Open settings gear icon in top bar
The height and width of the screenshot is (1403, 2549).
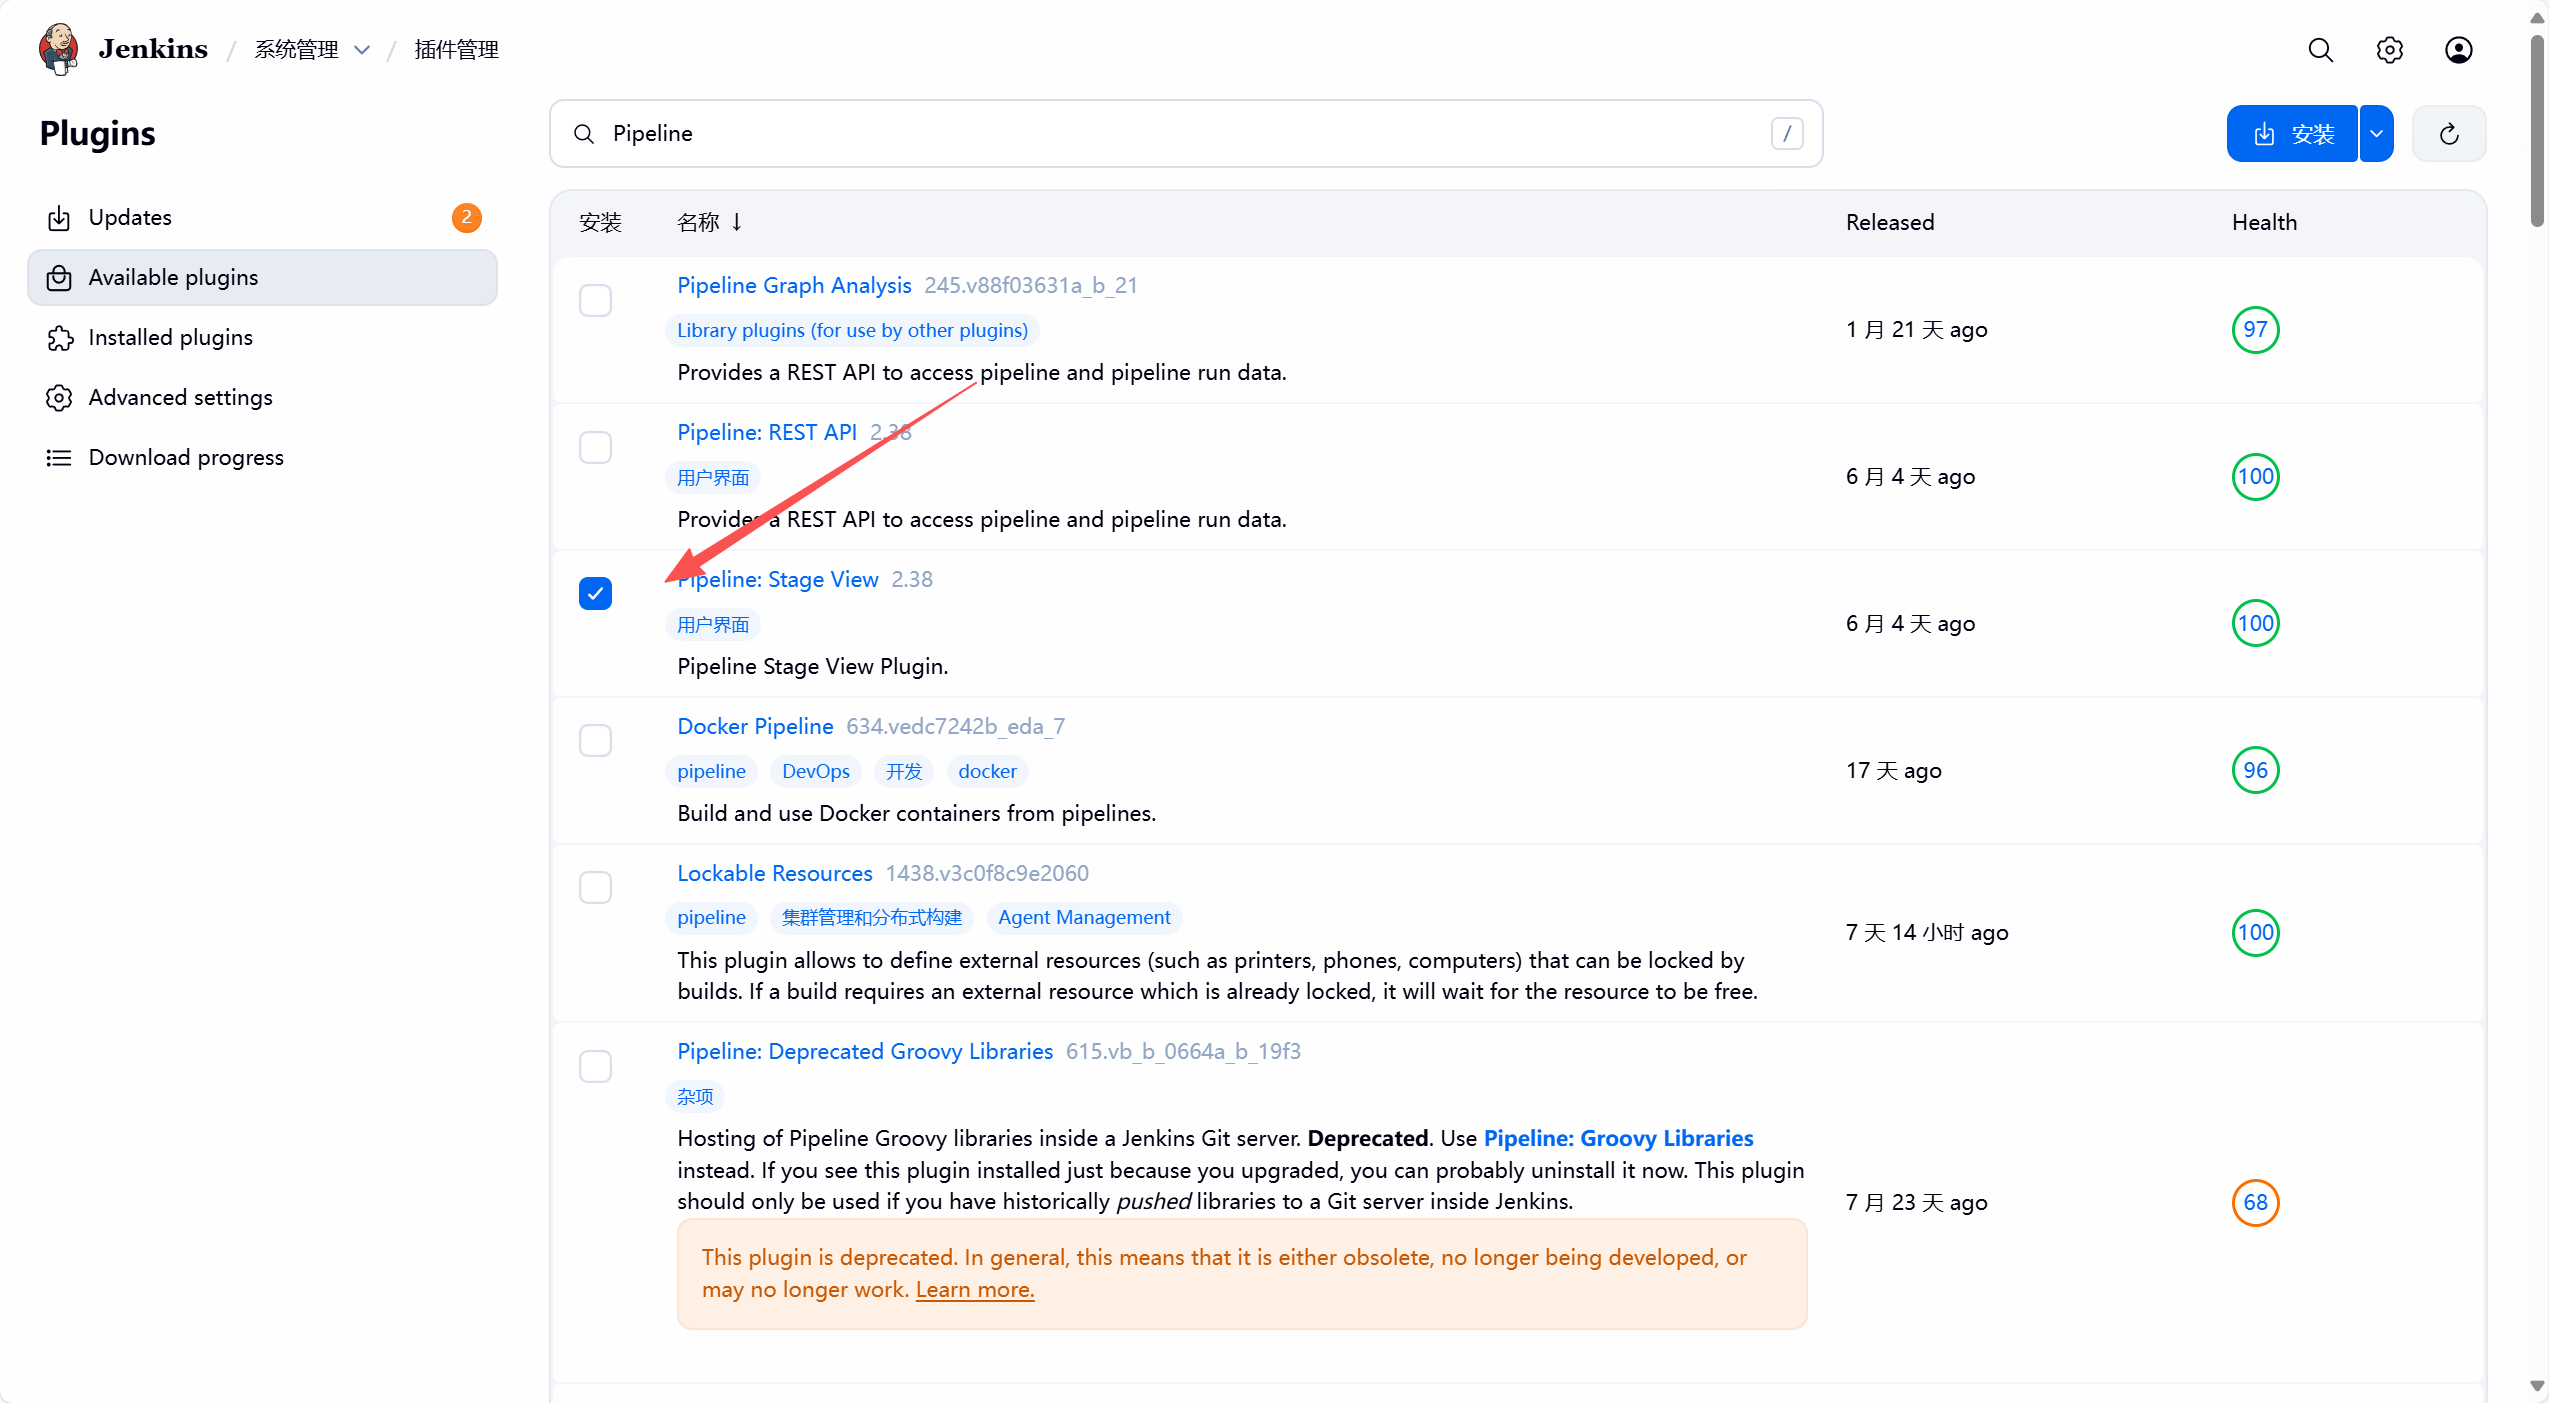pos(2389,50)
